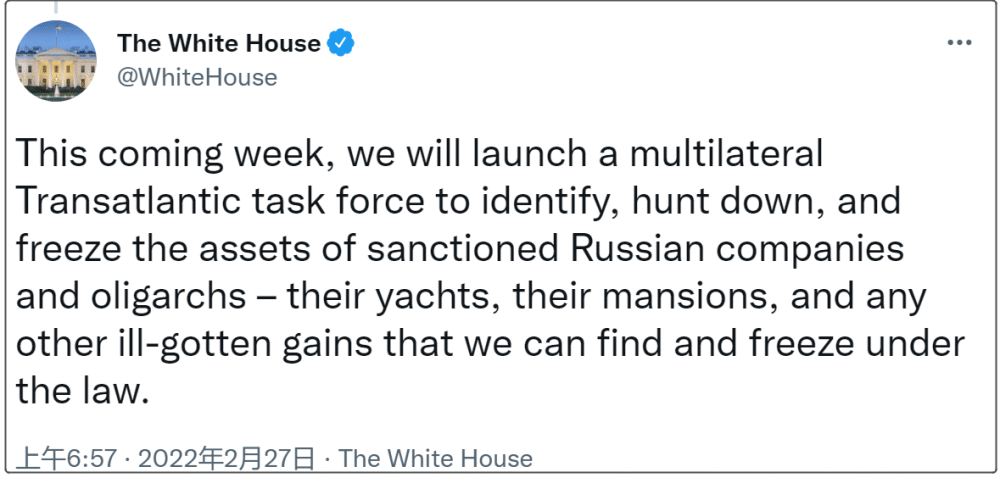Viewport: 1000px width, 489px height.
Task: Click the word "multilateral" in the tweet
Action: (726, 153)
